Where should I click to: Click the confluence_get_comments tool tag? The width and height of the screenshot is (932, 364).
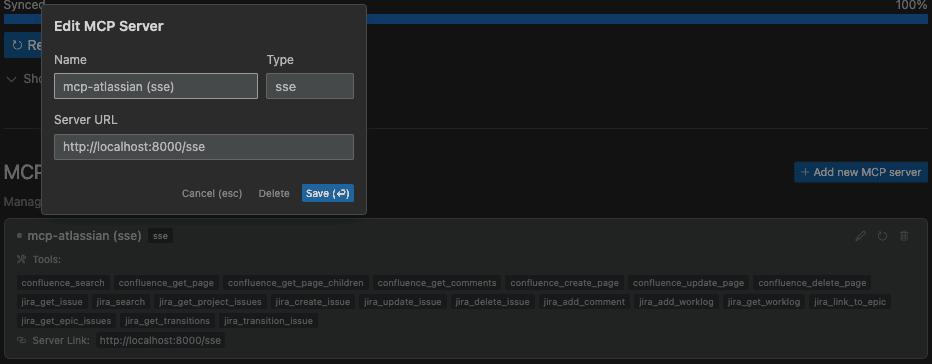(x=437, y=283)
